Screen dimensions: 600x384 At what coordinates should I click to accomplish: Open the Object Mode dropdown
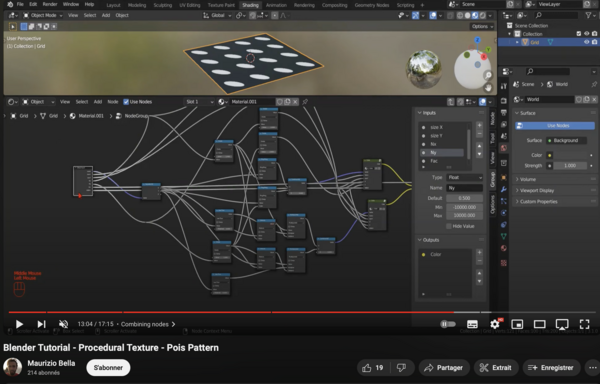click(x=42, y=16)
